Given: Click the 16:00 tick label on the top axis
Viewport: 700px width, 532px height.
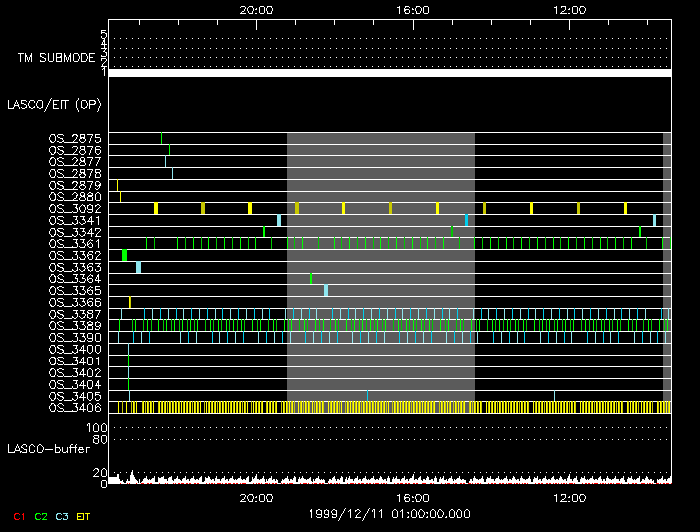Looking at the screenshot, I should tap(413, 9).
